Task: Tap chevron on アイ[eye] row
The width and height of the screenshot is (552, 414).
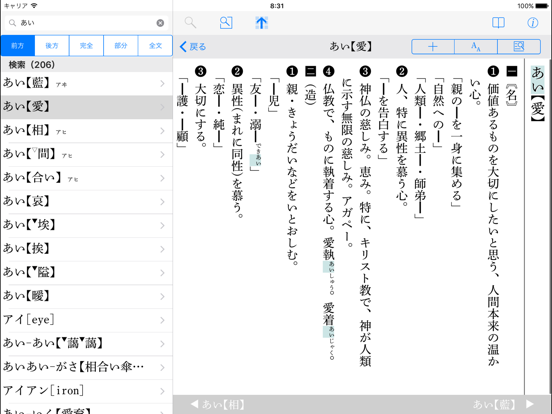Action: (x=162, y=320)
